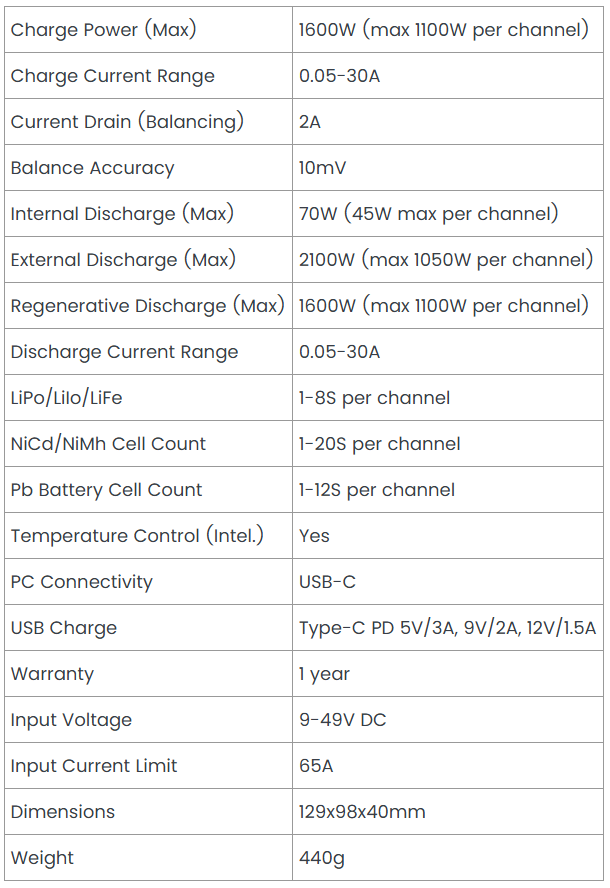Click the 2100W external discharge value

447,260
